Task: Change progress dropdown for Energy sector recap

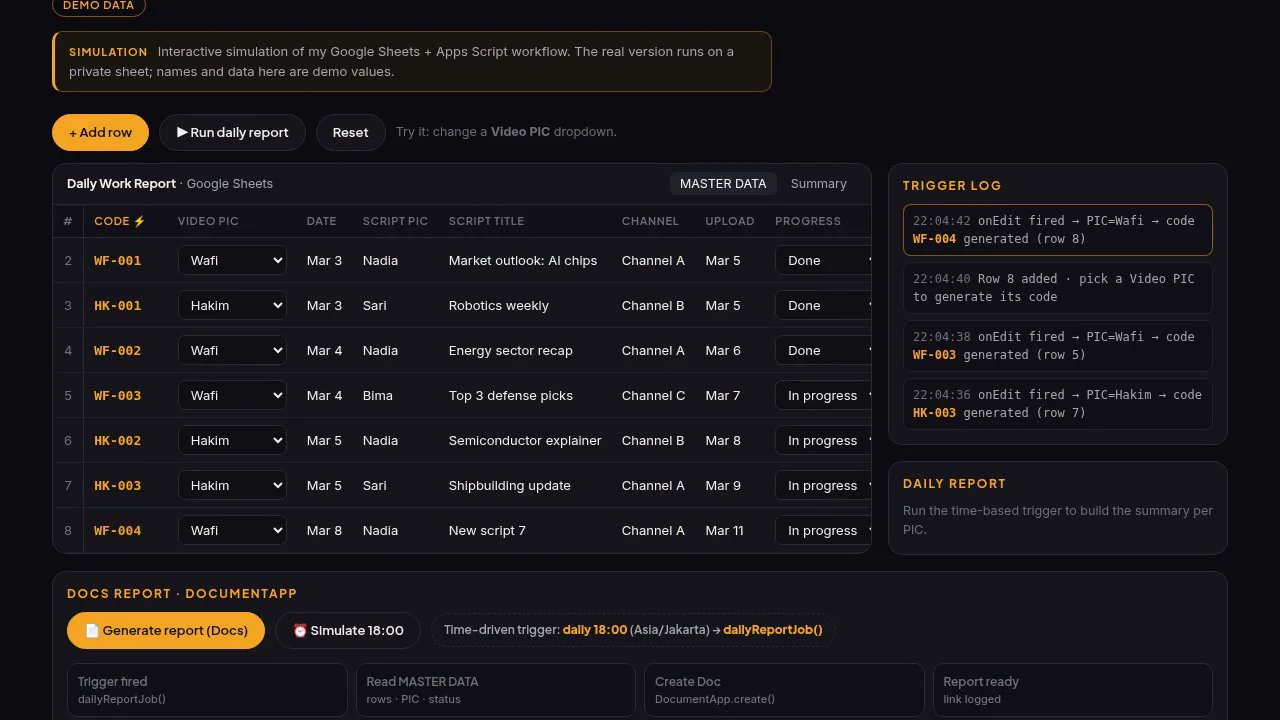Action: pyautogui.click(x=823, y=350)
